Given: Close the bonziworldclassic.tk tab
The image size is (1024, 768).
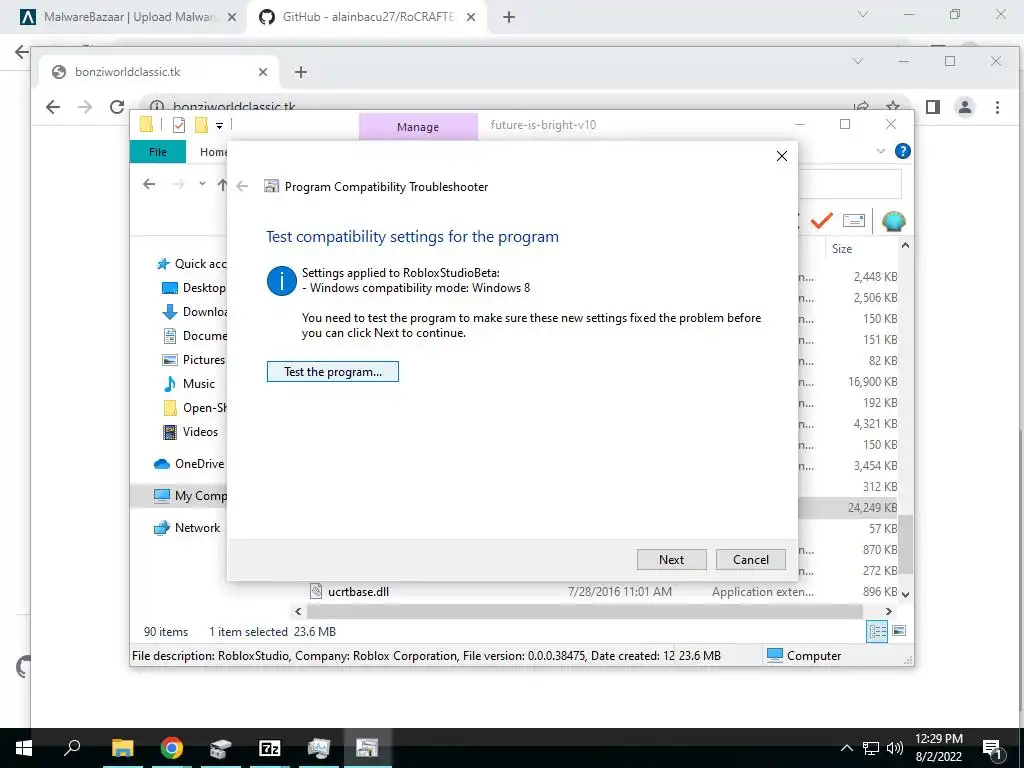Looking at the screenshot, I should tap(263, 72).
